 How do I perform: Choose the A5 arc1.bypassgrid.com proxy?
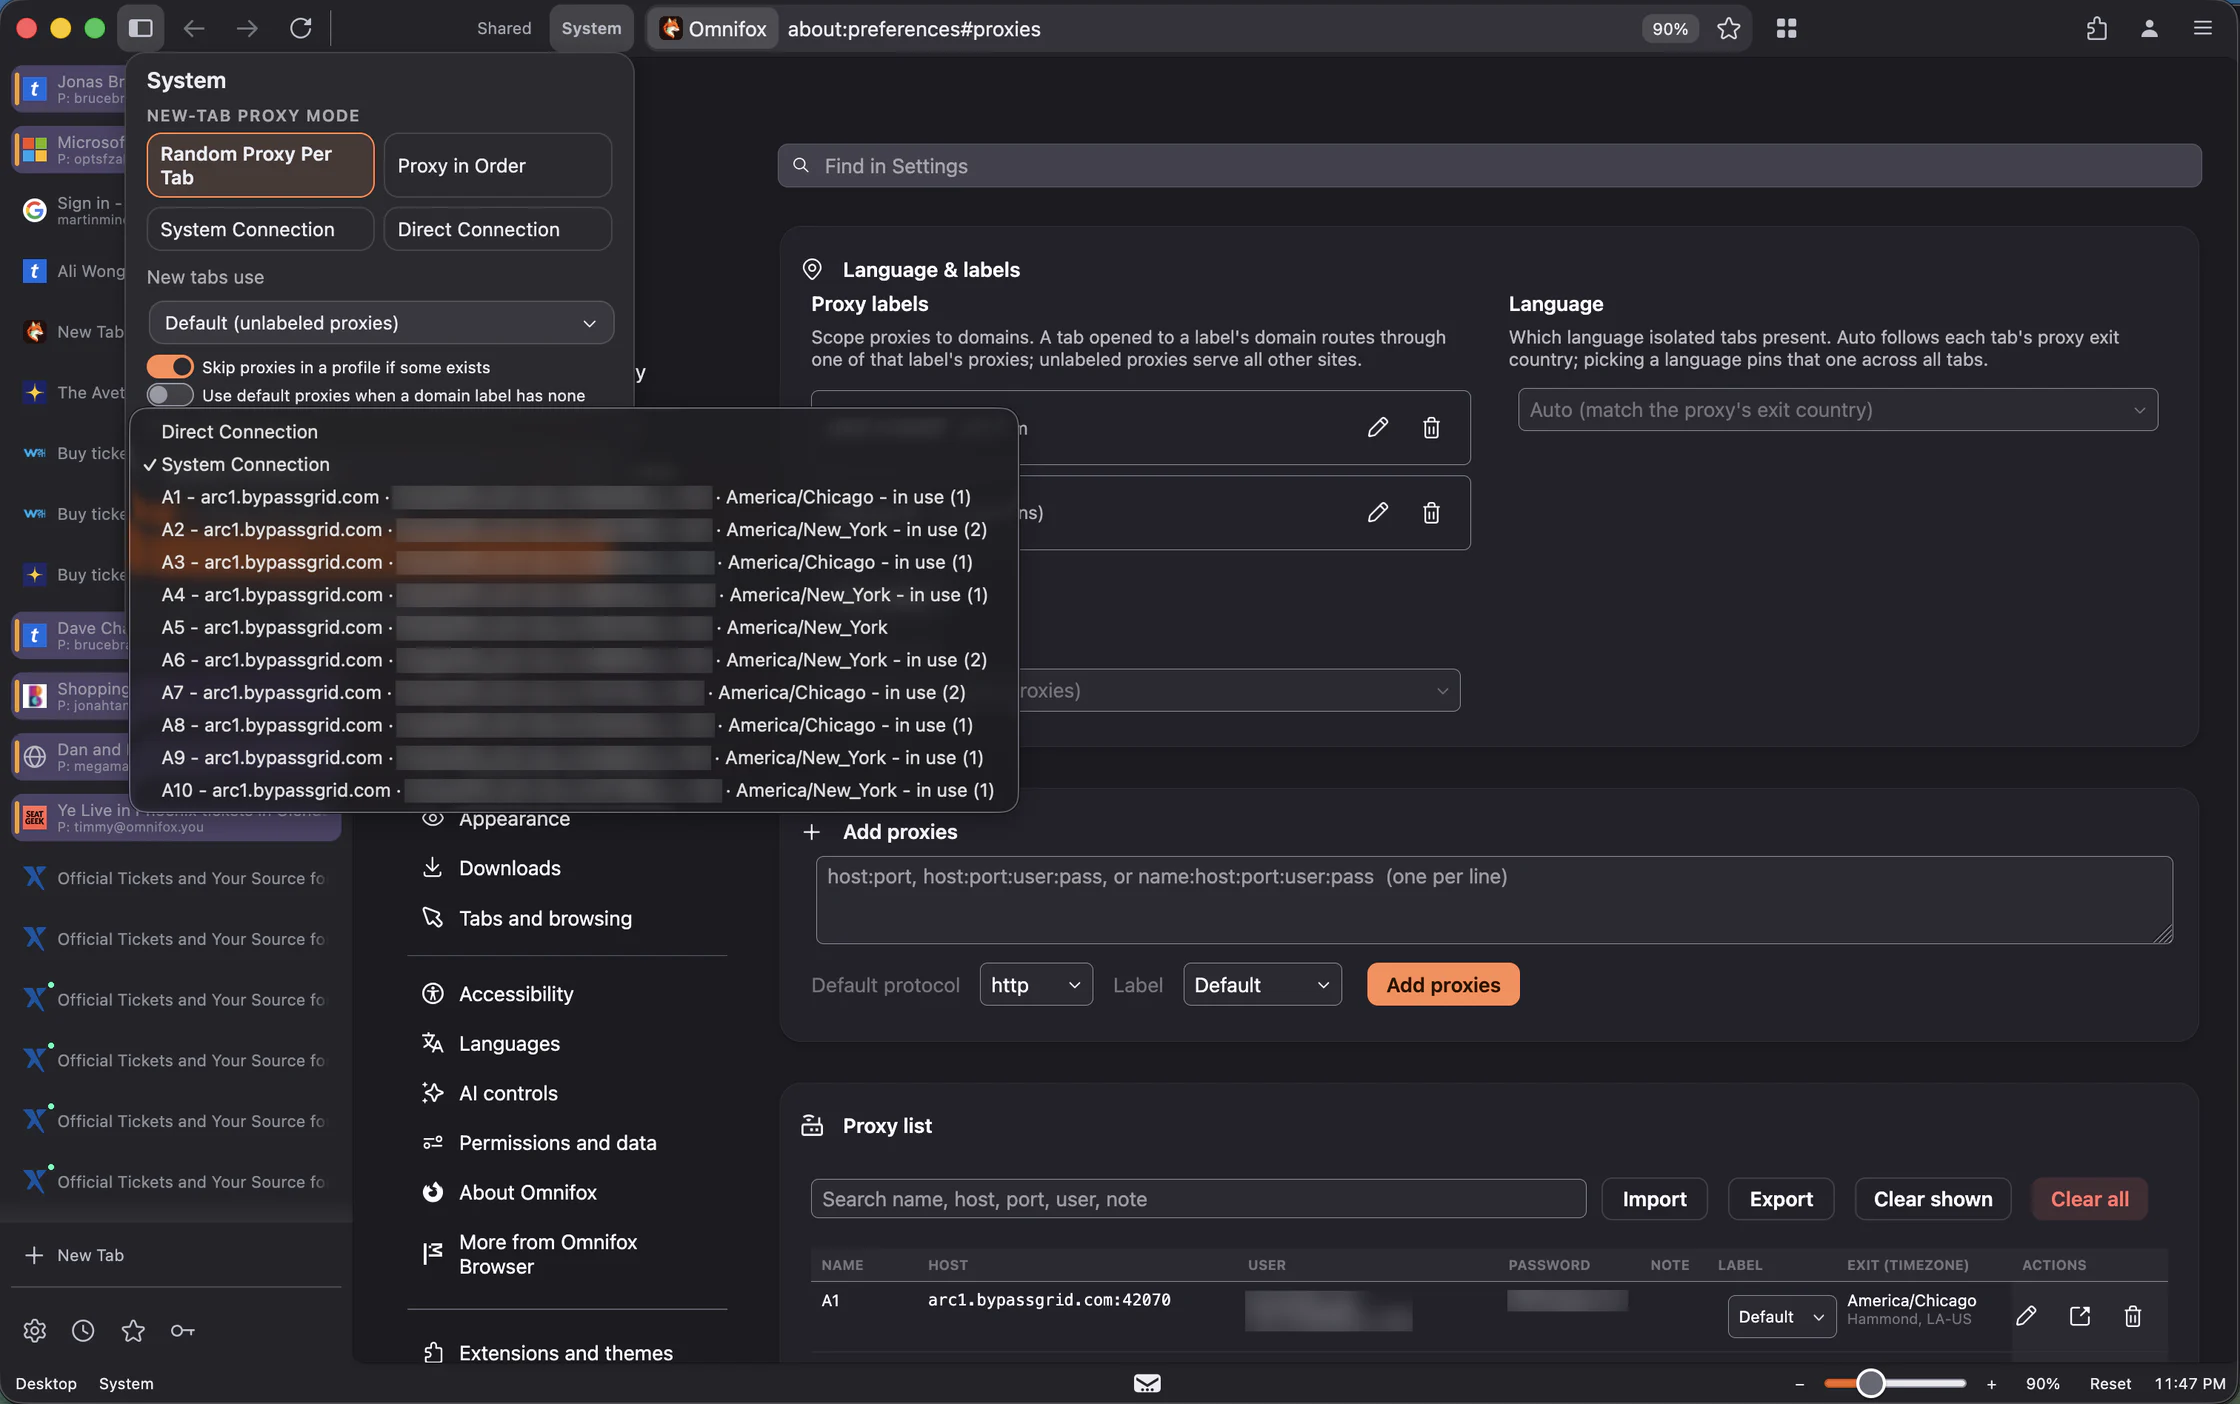pos(574,627)
